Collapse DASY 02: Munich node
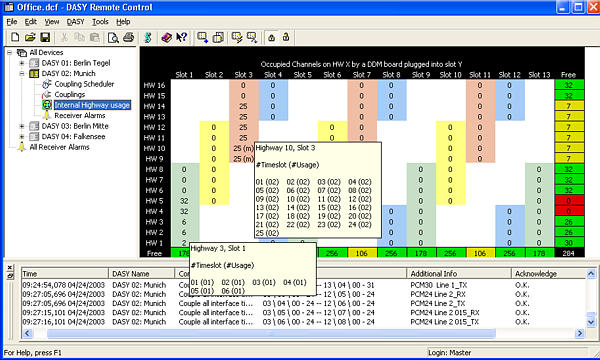The height and width of the screenshot is (360, 600). [x=22, y=73]
